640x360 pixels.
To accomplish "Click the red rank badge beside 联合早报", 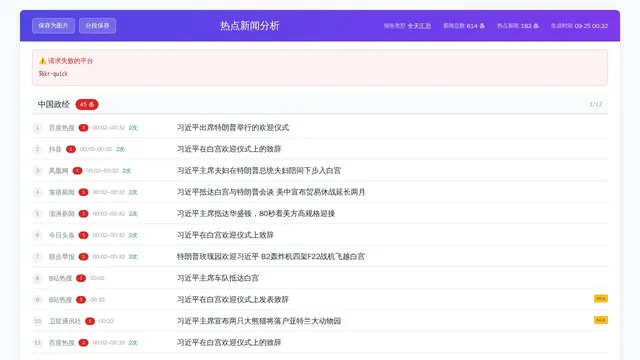I will click(x=83, y=257).
